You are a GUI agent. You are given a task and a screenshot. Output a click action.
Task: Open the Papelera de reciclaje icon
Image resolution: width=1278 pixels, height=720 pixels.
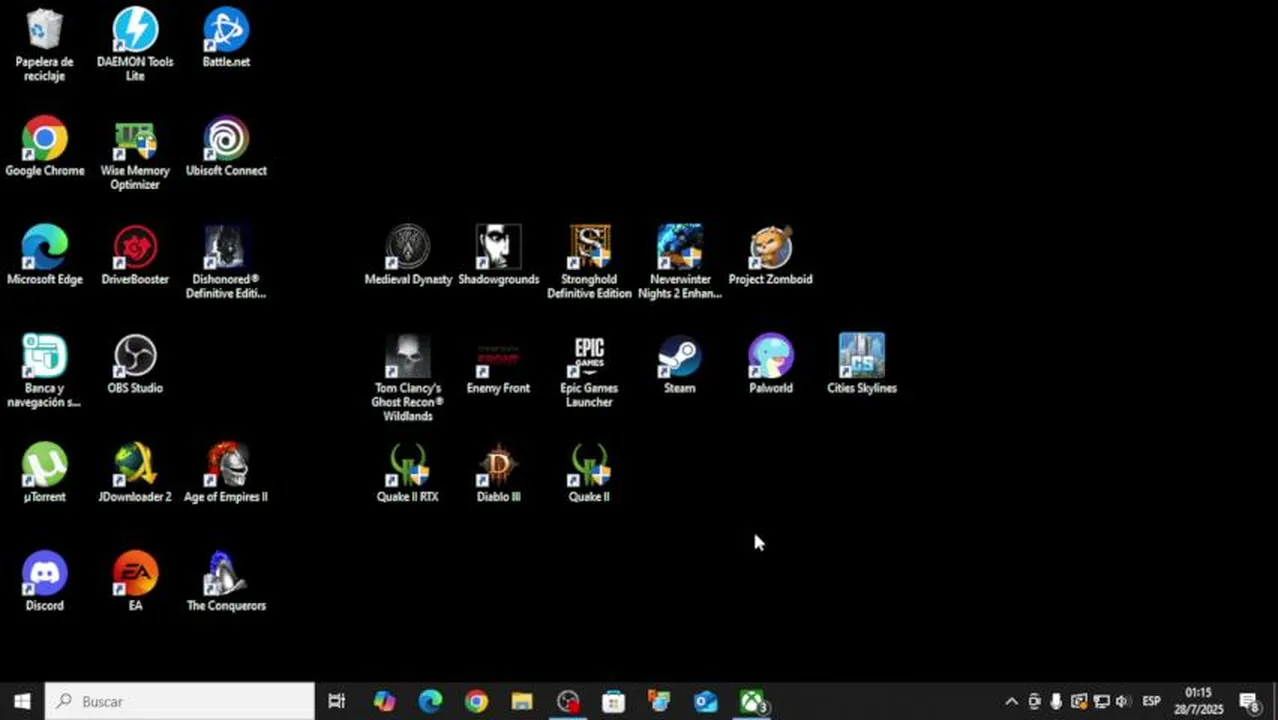coord(44,45)
